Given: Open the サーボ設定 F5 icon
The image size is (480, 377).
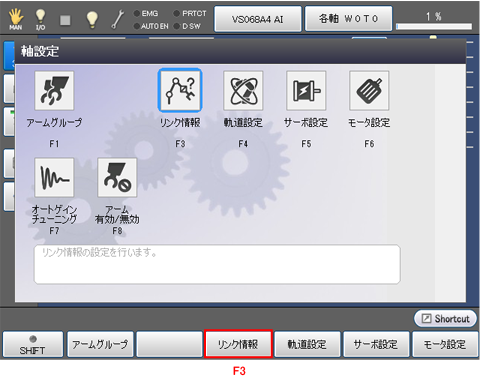Looking at the screenshot, I should click(306, 90).
